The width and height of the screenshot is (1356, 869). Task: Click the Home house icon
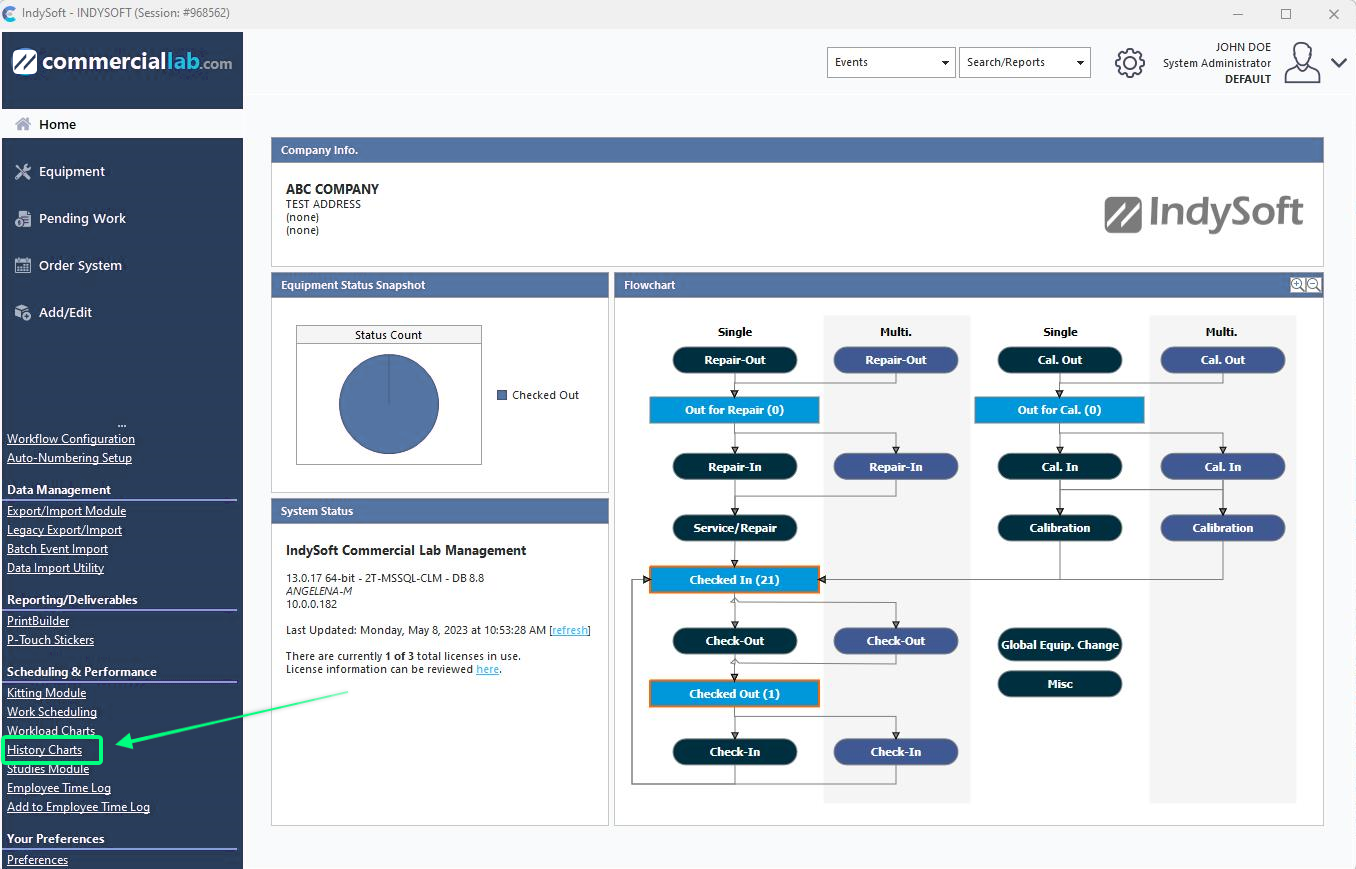point(23,124)
